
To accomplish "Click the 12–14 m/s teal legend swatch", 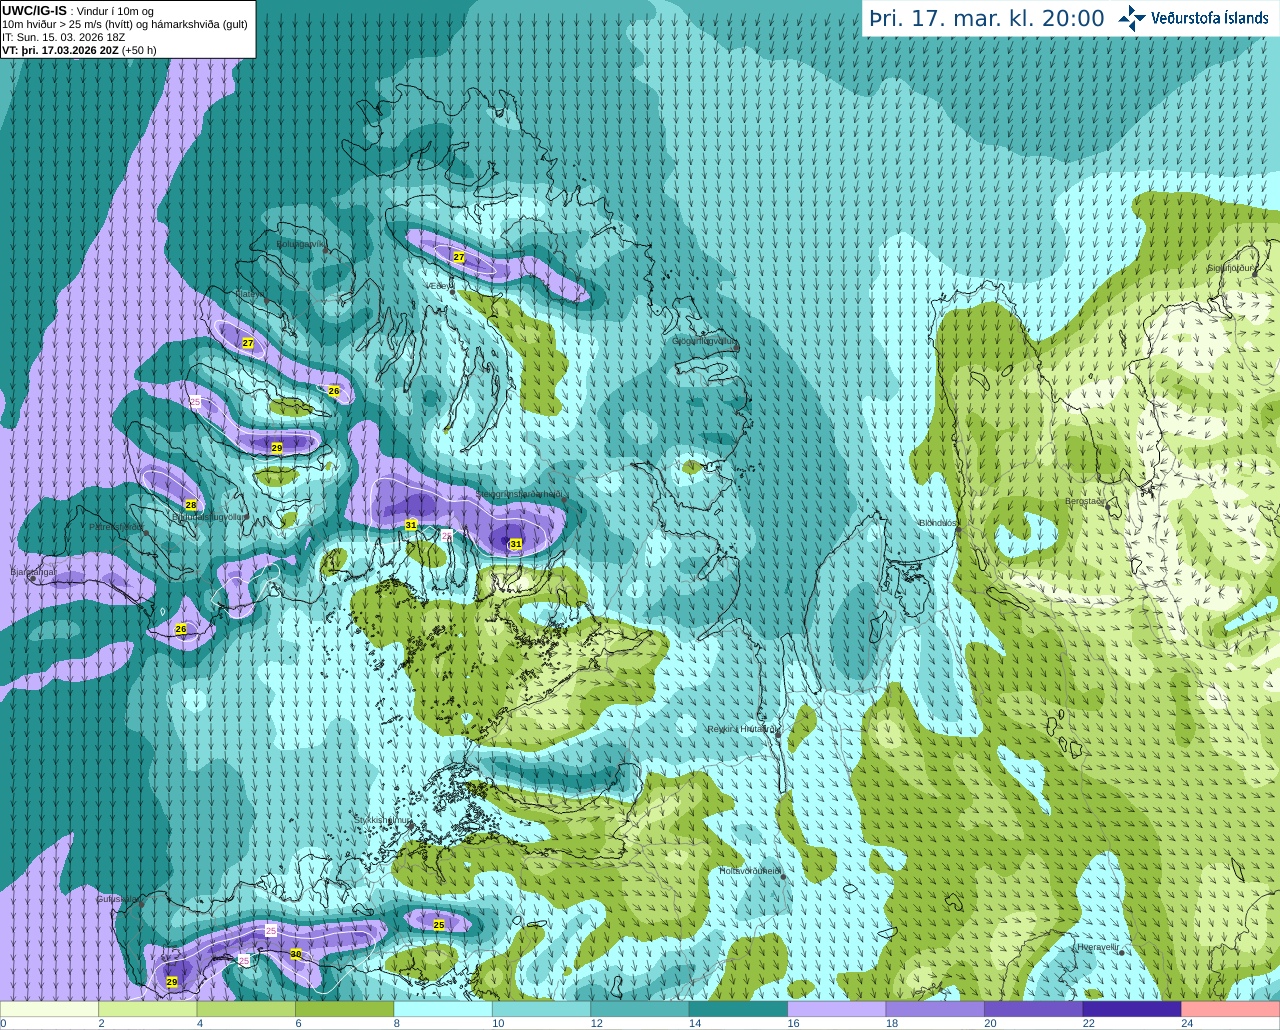I will (x=640, y=1009).
